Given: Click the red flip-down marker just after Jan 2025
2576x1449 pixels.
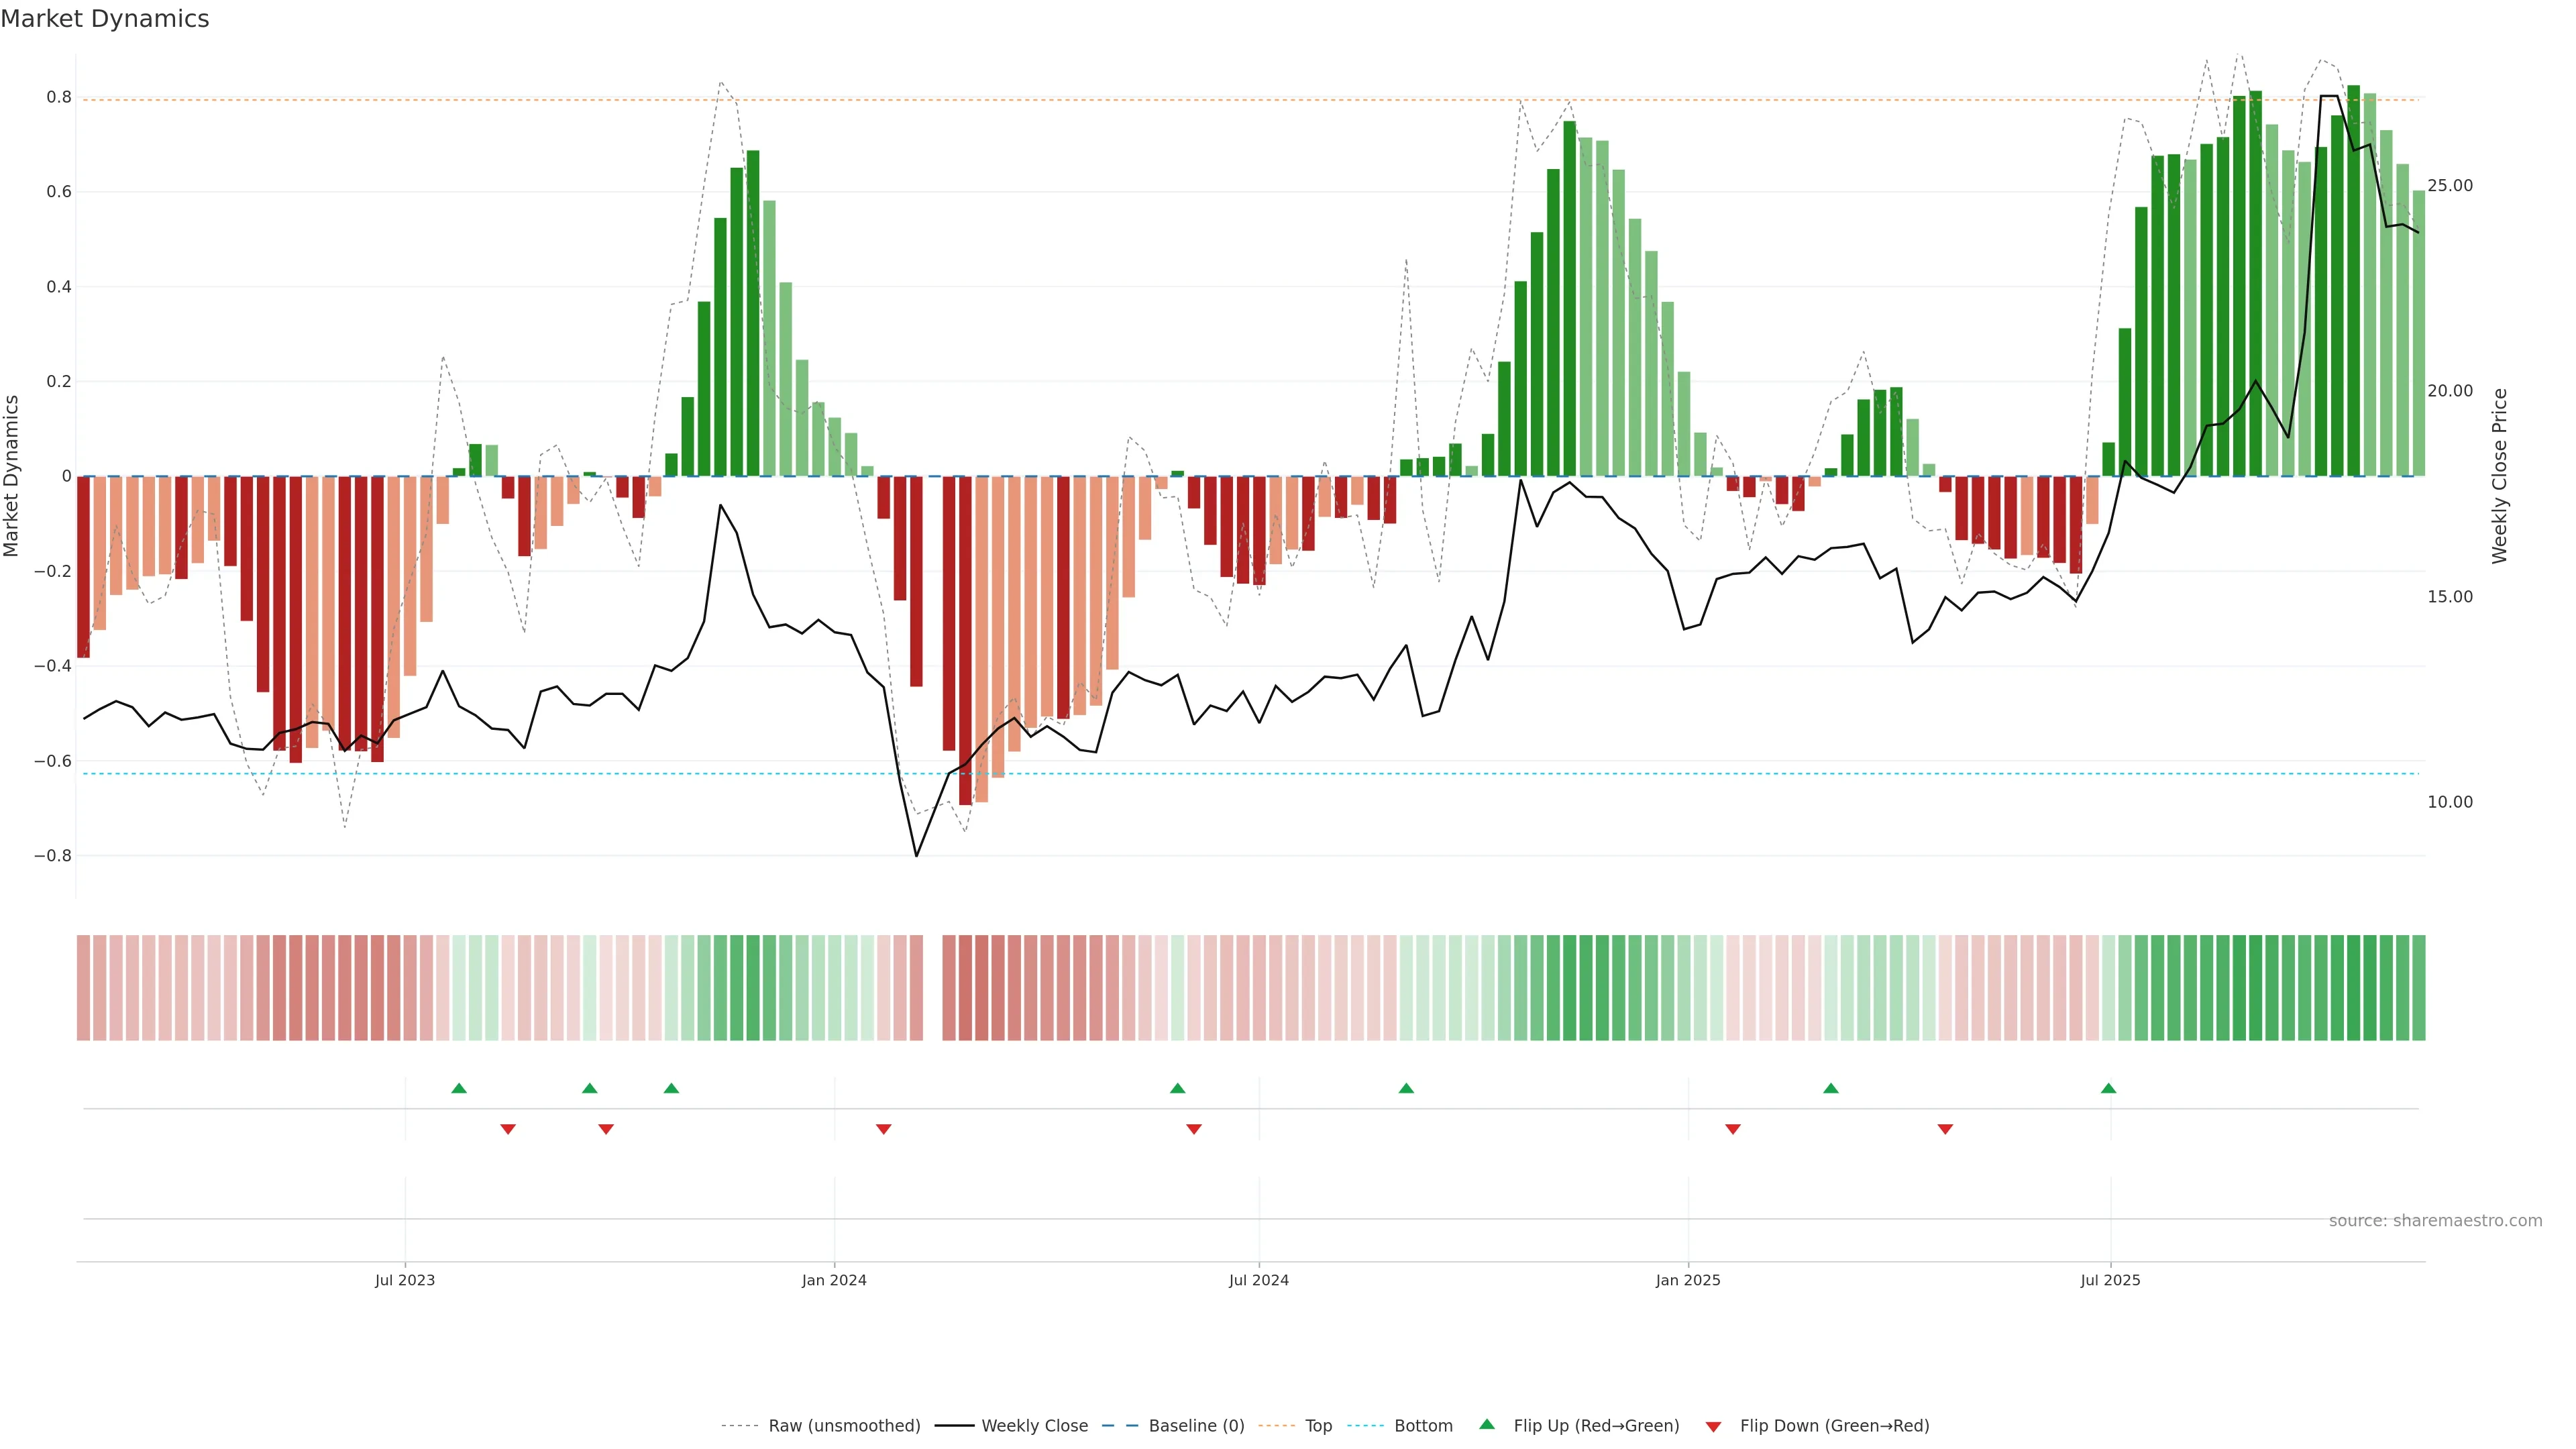Looking at the screenshot, I should tap(1733, 1129).
